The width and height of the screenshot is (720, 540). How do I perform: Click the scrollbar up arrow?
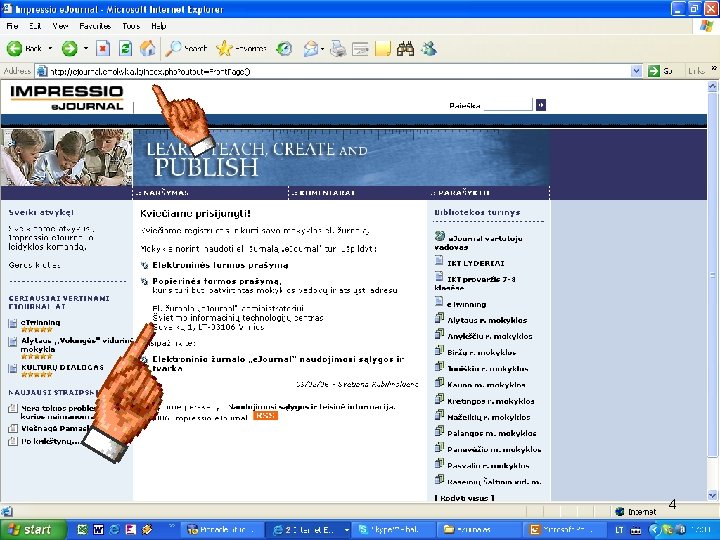[712, 86]
